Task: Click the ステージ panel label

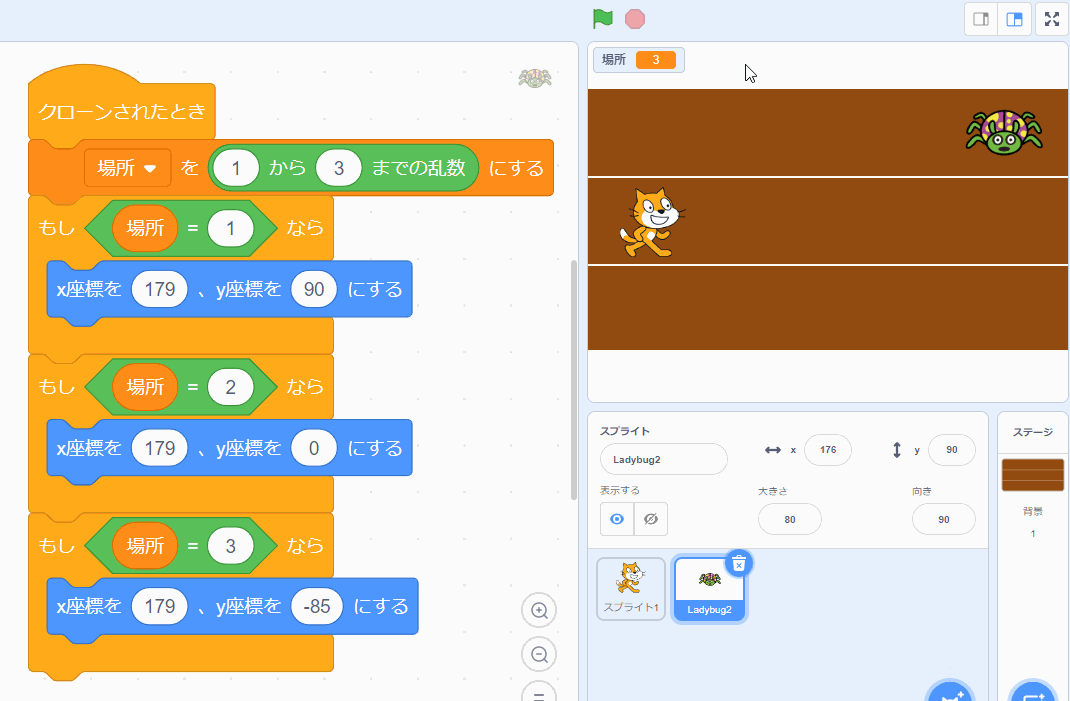Action: [1032, 432]
